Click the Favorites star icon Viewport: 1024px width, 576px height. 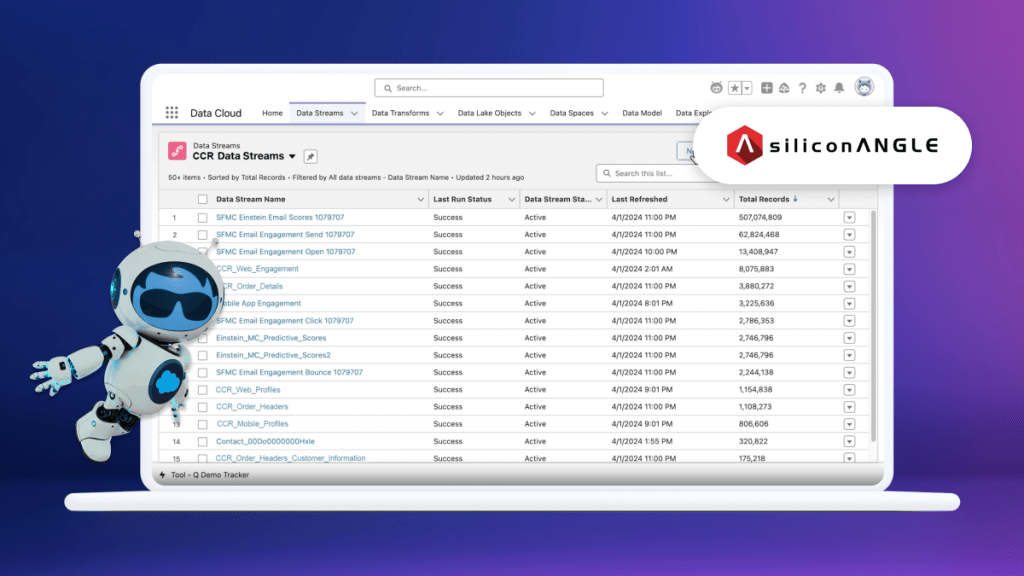(x=735, y=88)
